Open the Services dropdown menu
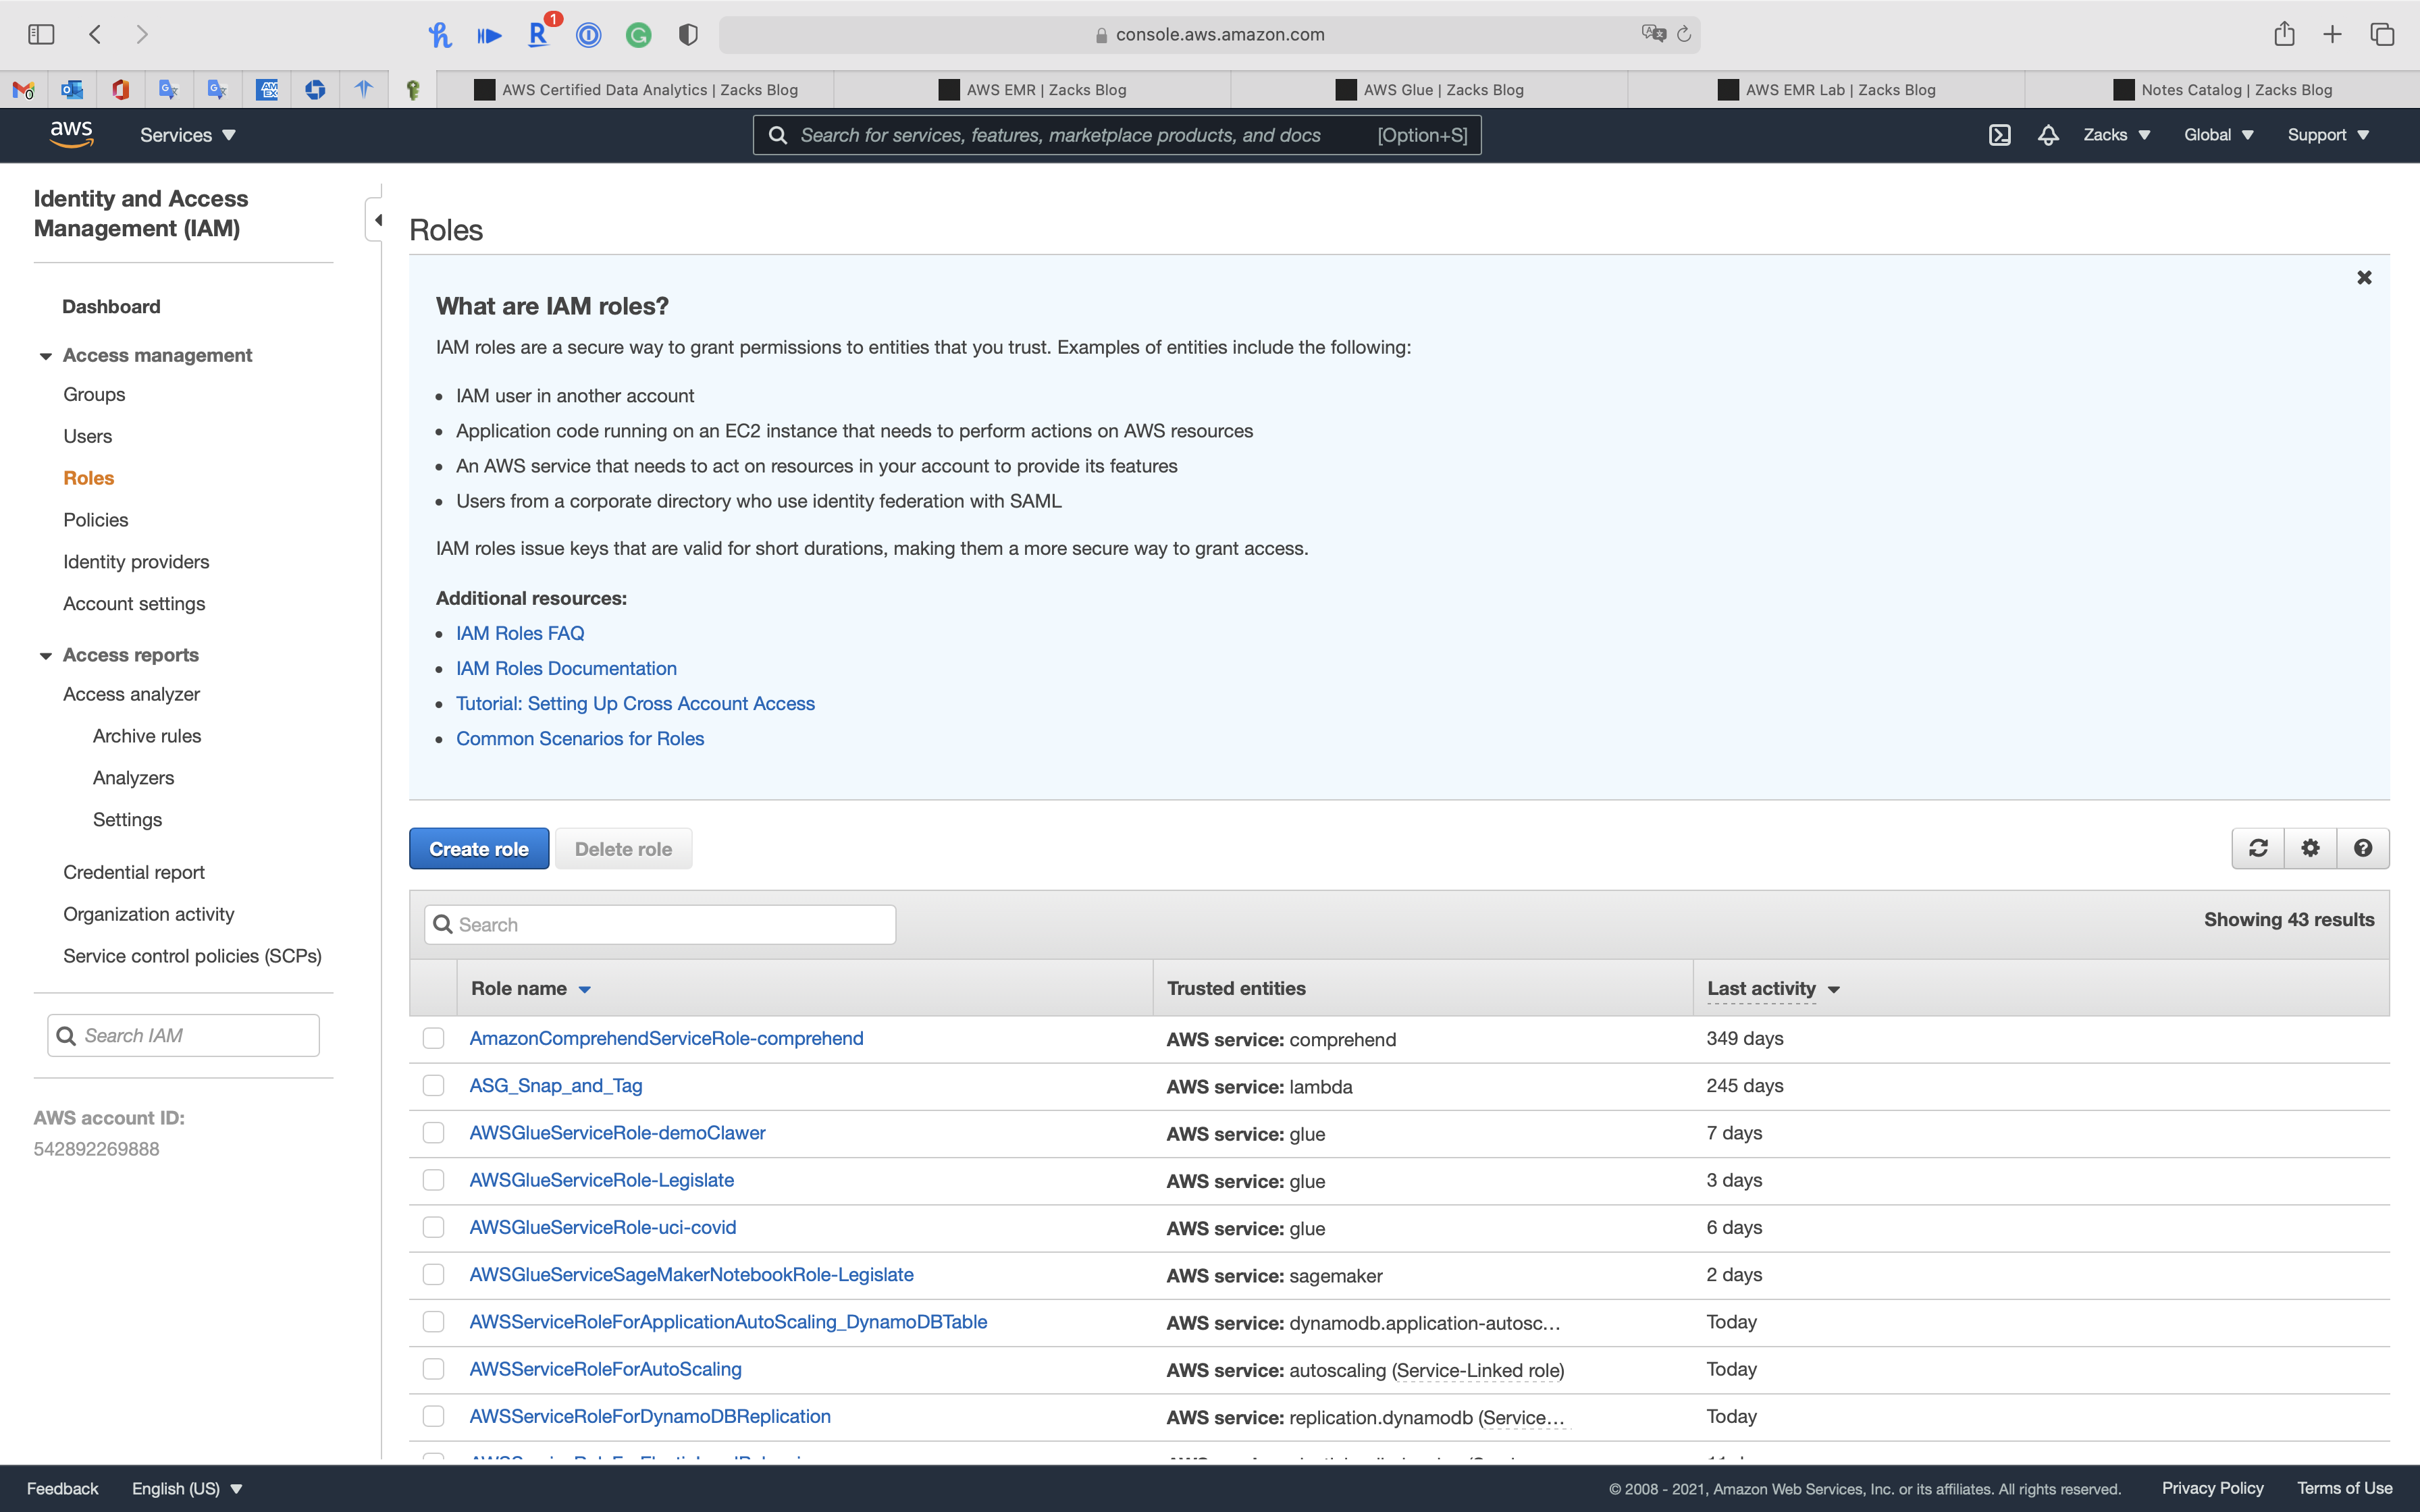This screenshot has height=1512, width=2420. tap(187, 135)
